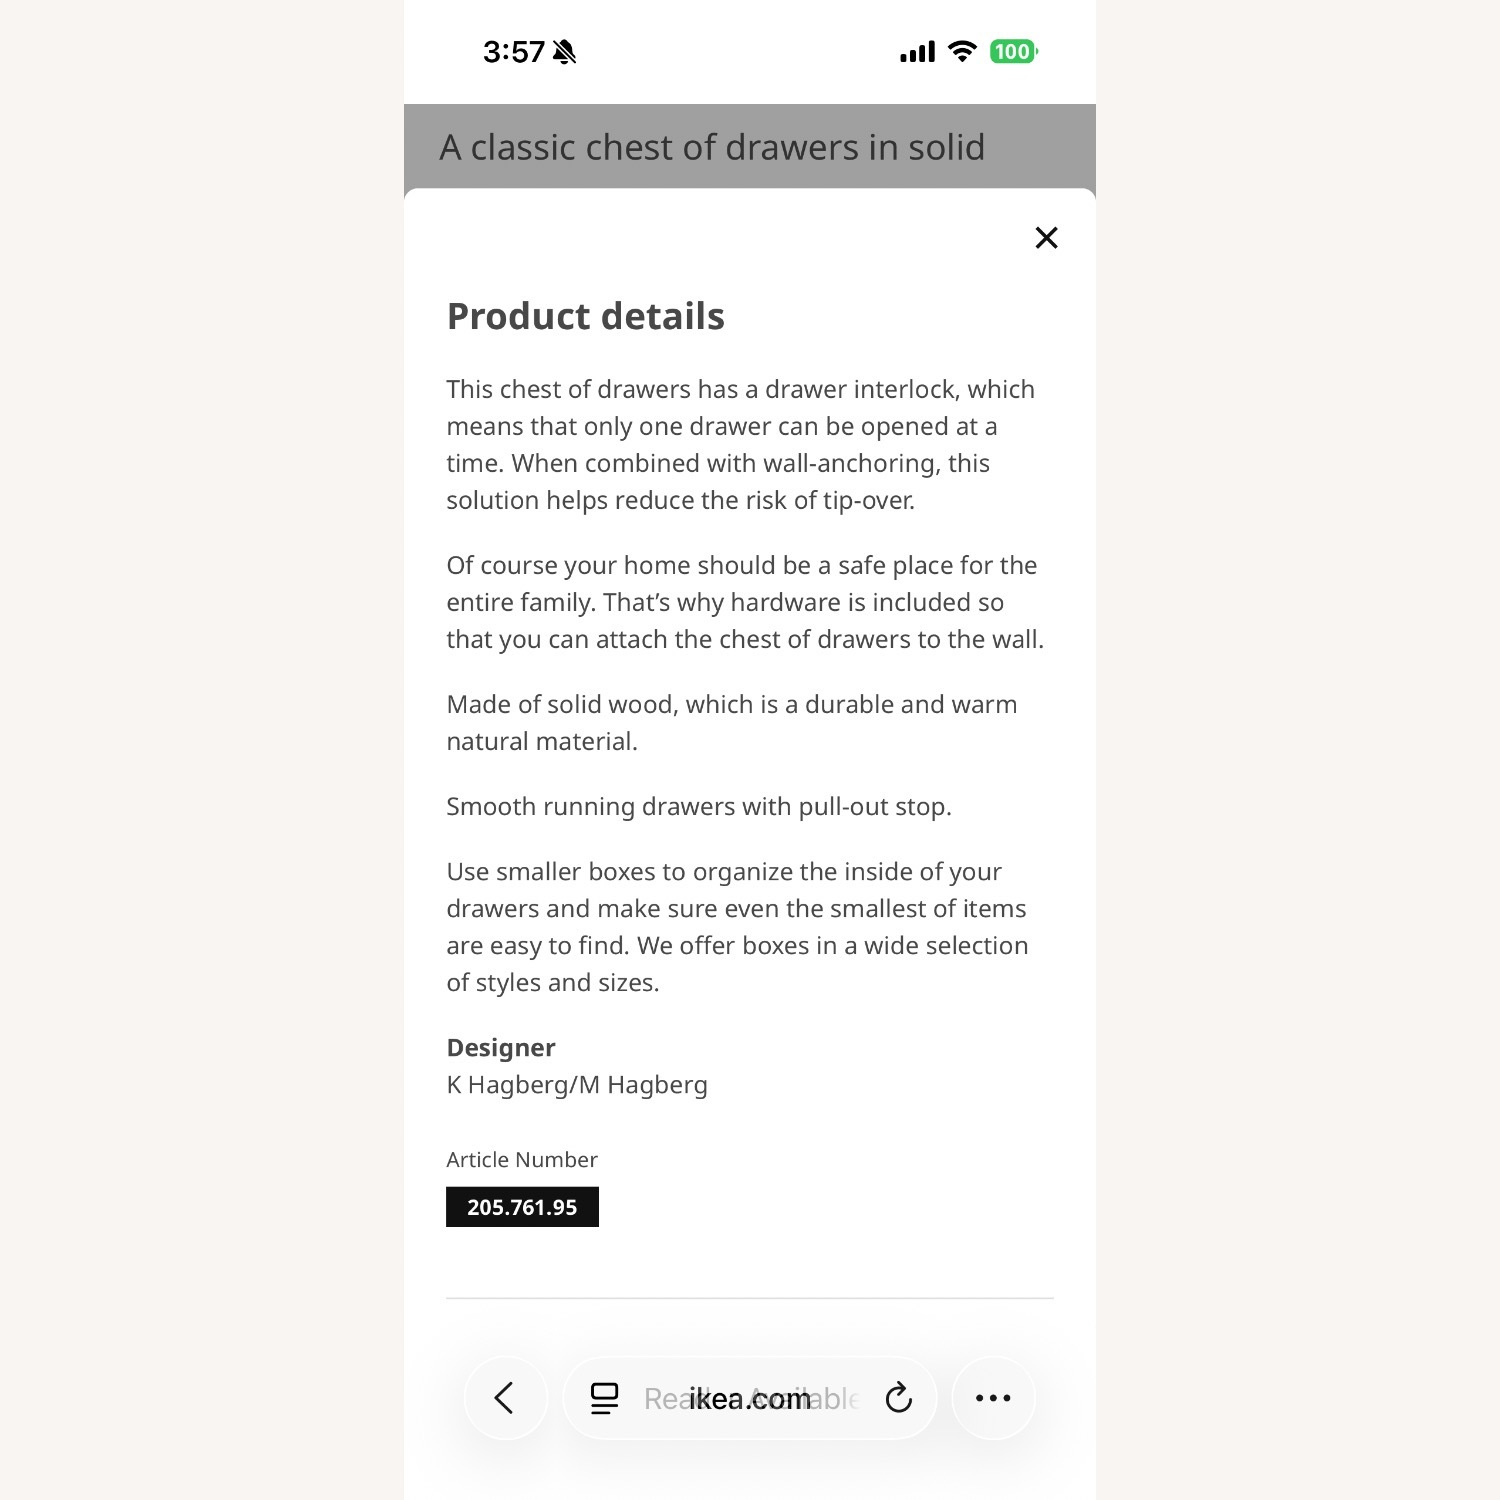Tap the Wi-Fi status icon
Viewport: 1500px width, 1500px height.
tap(962, 52)
